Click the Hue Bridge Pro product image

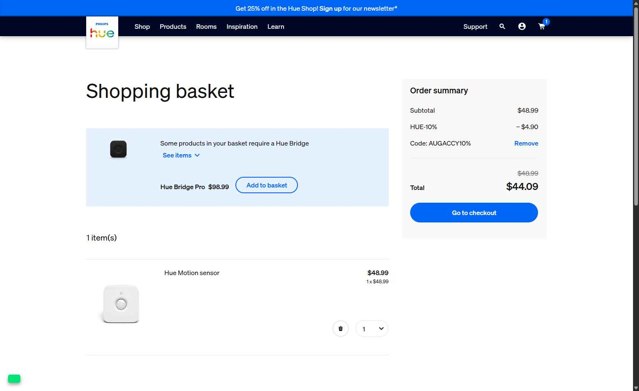click(118, 149)
